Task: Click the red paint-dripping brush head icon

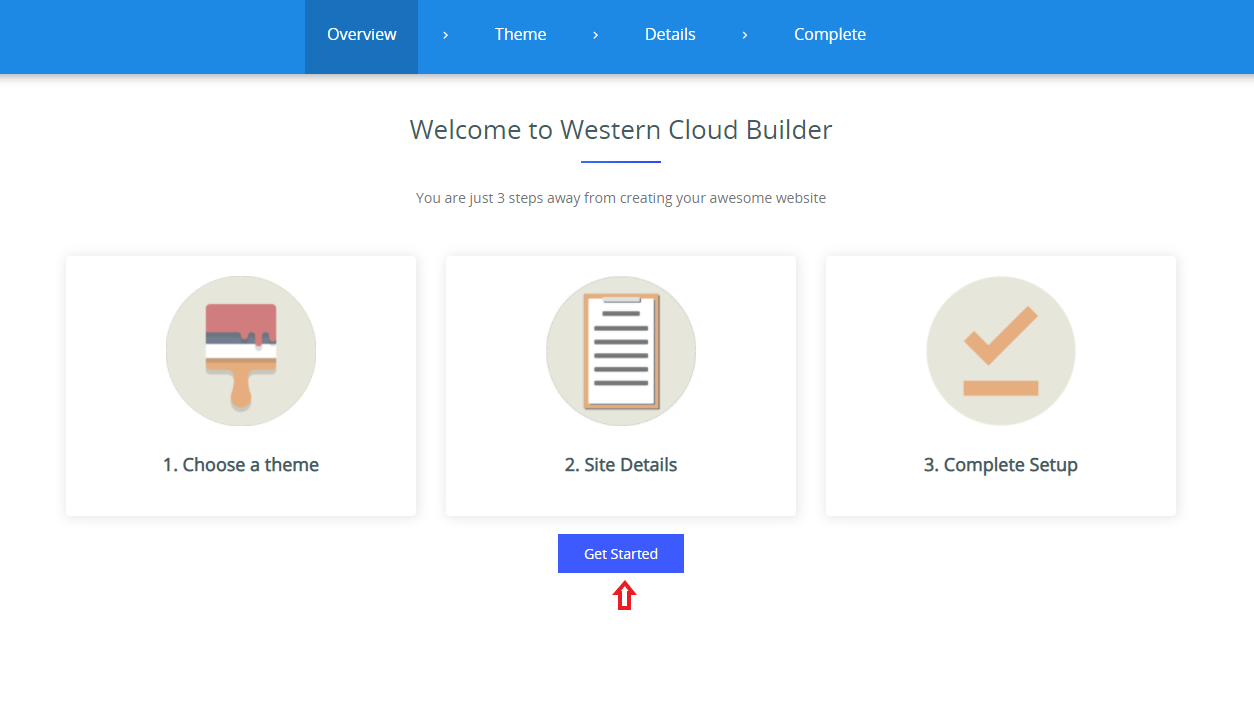Action: 241,324
